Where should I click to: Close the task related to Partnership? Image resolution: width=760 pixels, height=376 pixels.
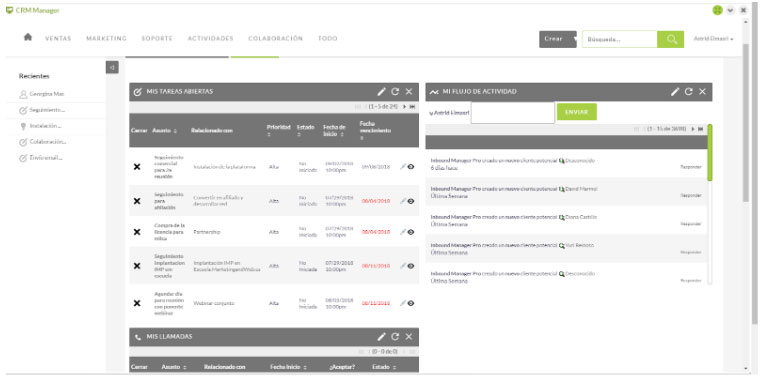pyautogui.click(x=137, y=232)
